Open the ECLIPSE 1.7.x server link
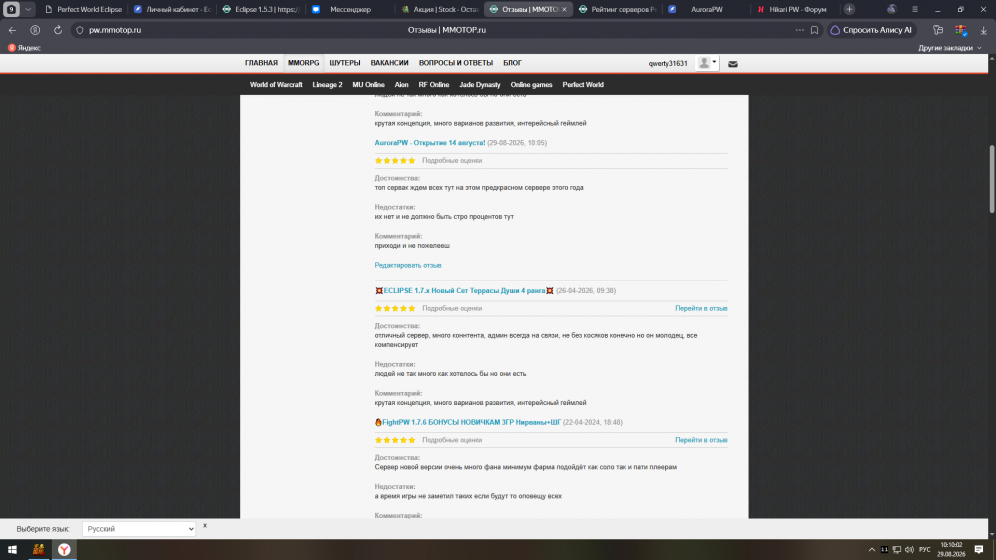This screenshot has width=996, height=560. coord(464,291)
